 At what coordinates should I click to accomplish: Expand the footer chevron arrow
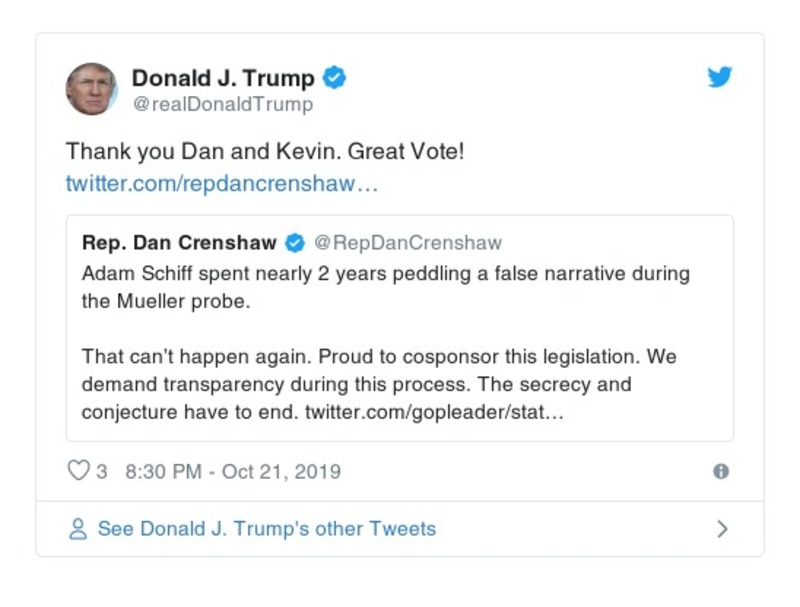point(722,528)
